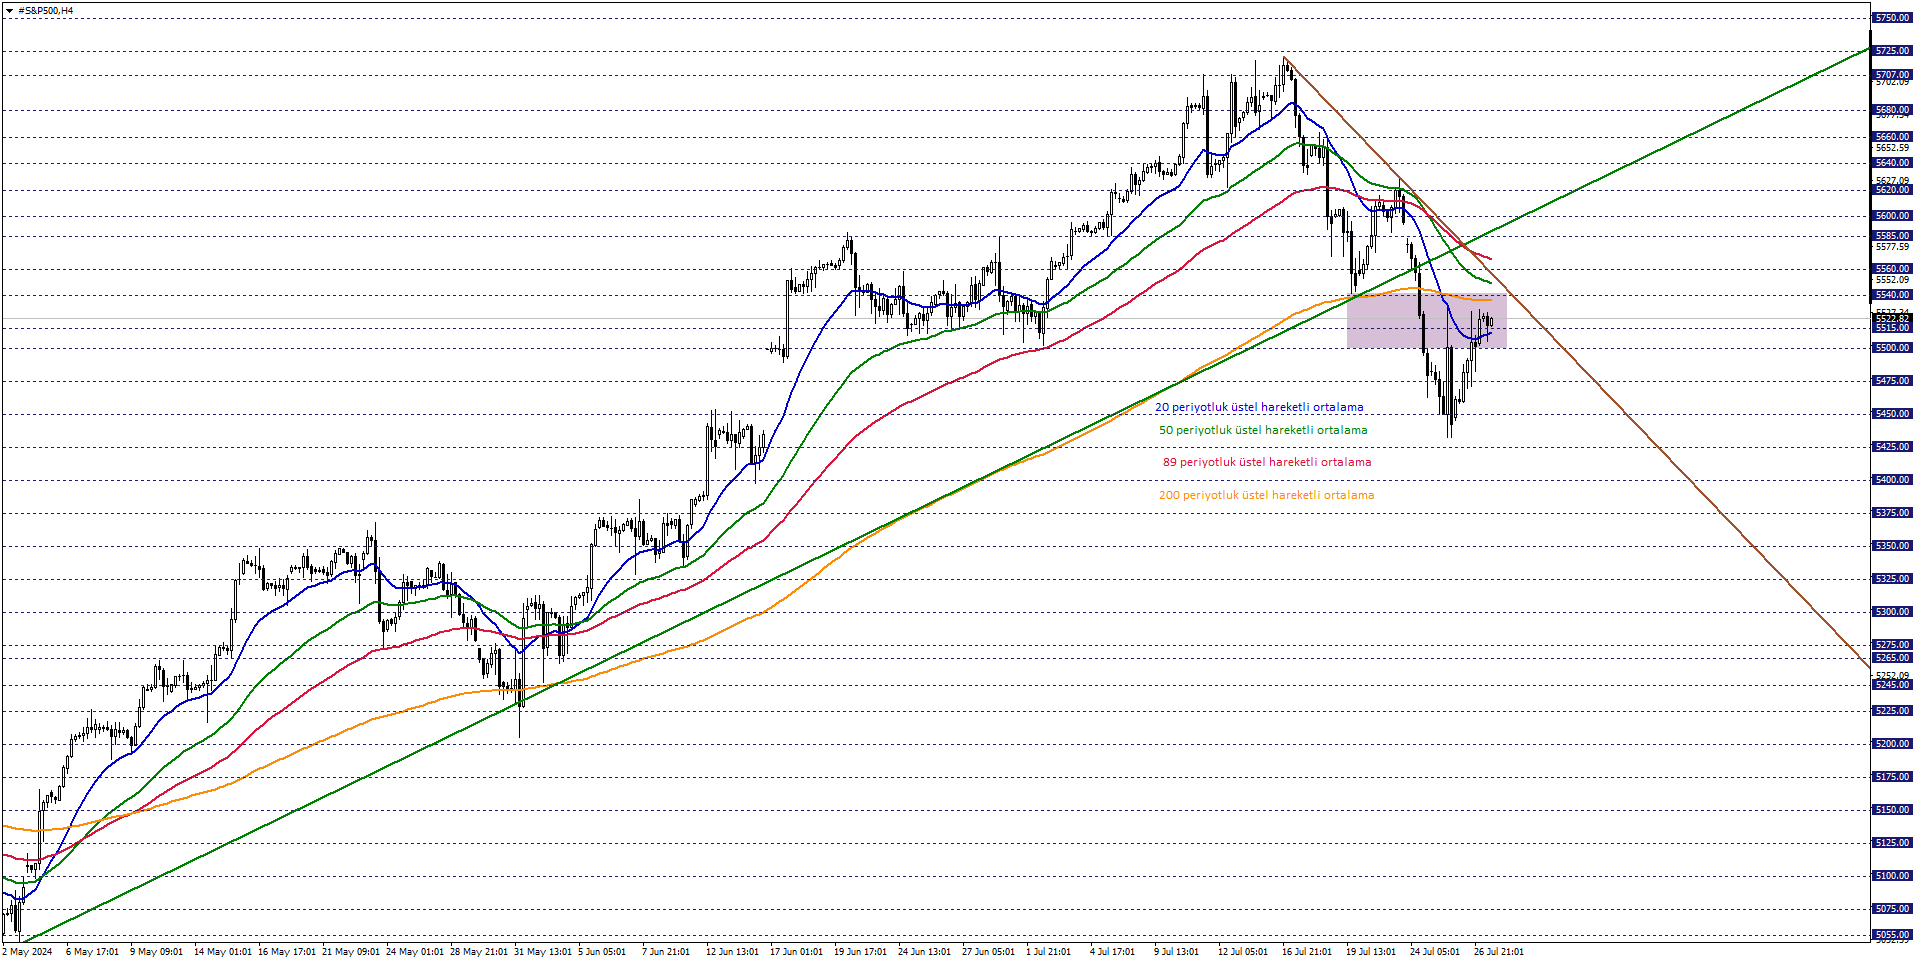Click the '7 Jun 21:01' time axis label

click(665, 952)
